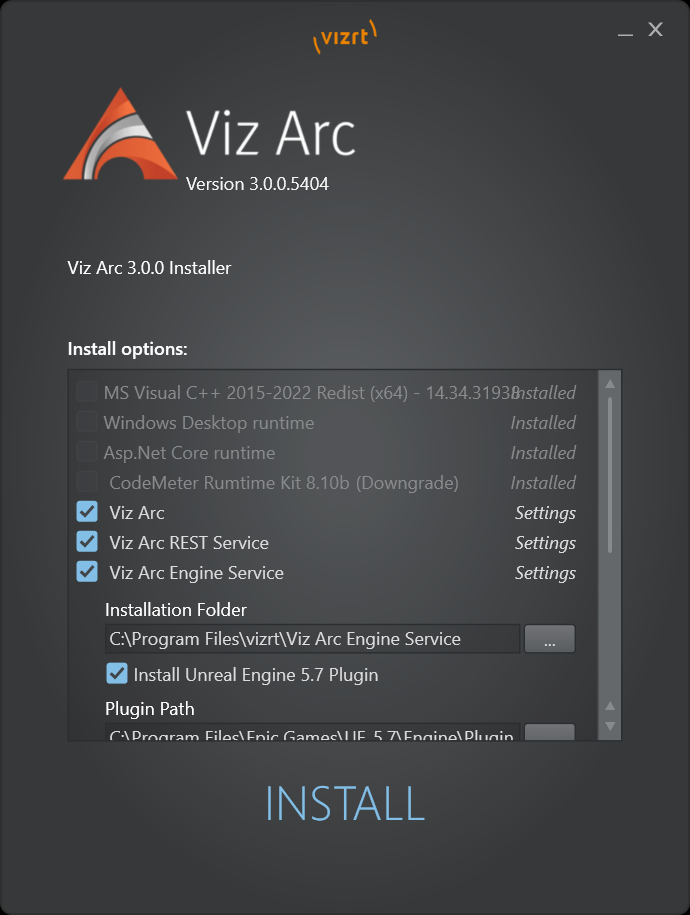Toggle the Viz Arc REST Service checkbox
The width and height of the screenshot is (690, 915).
[x=87, y=542]
